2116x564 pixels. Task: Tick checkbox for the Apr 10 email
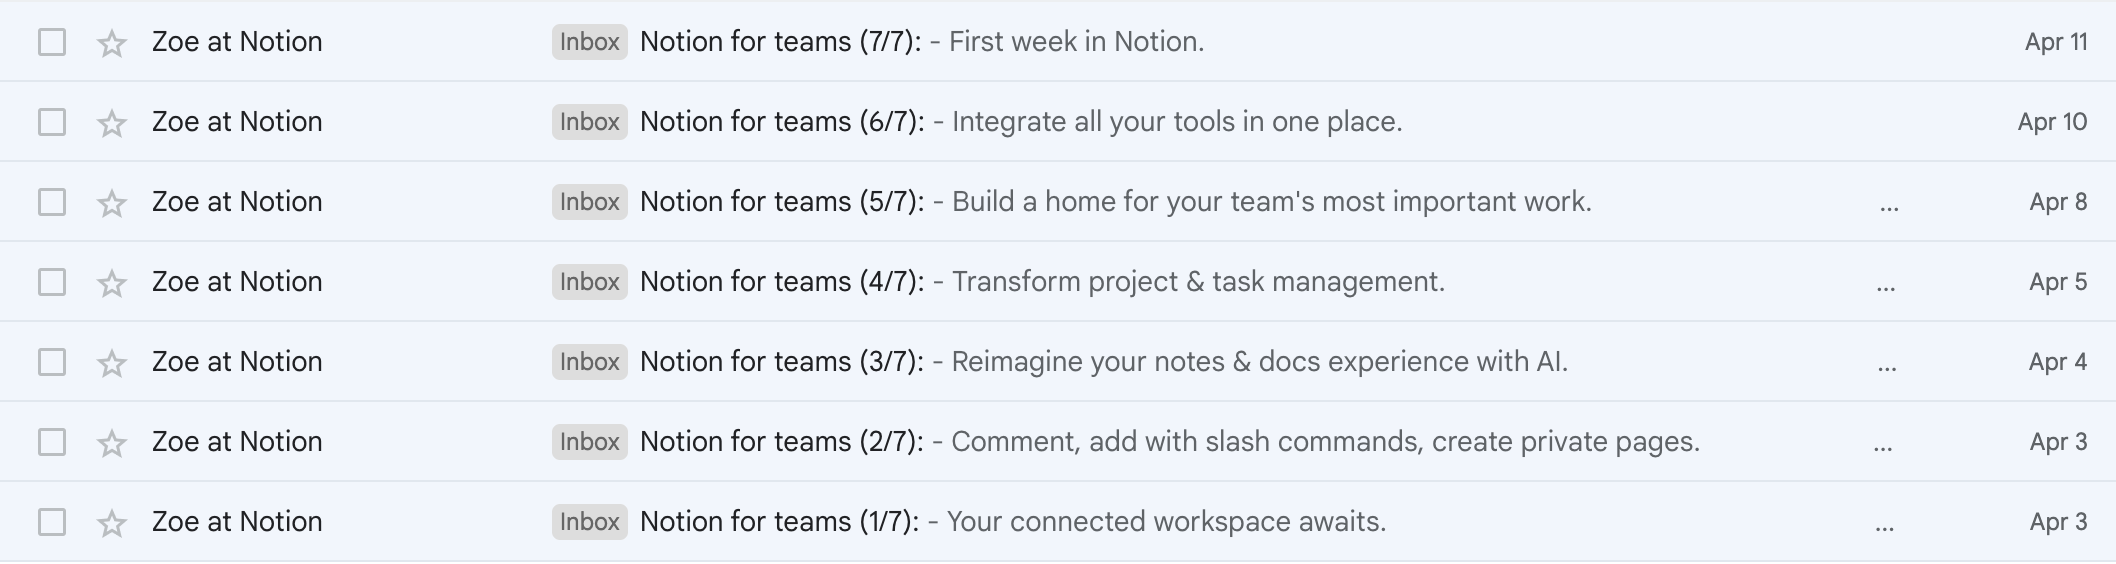tap(52, 122)
